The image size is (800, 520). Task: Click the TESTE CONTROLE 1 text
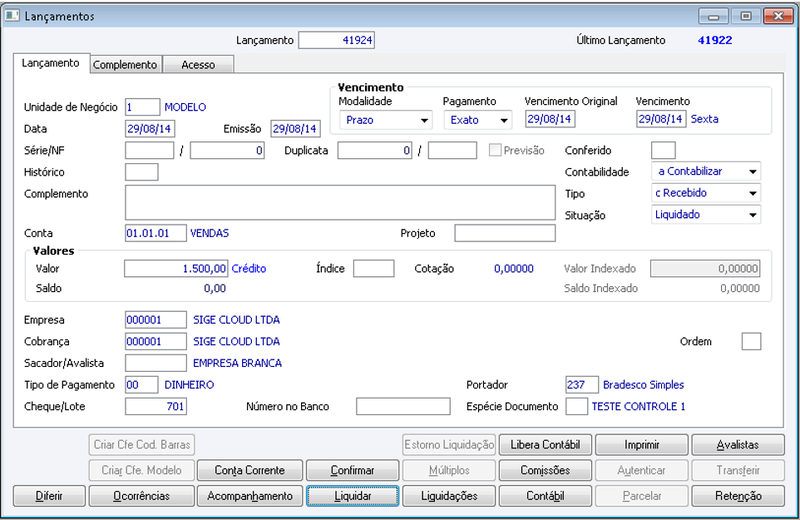tap(638, 407)
